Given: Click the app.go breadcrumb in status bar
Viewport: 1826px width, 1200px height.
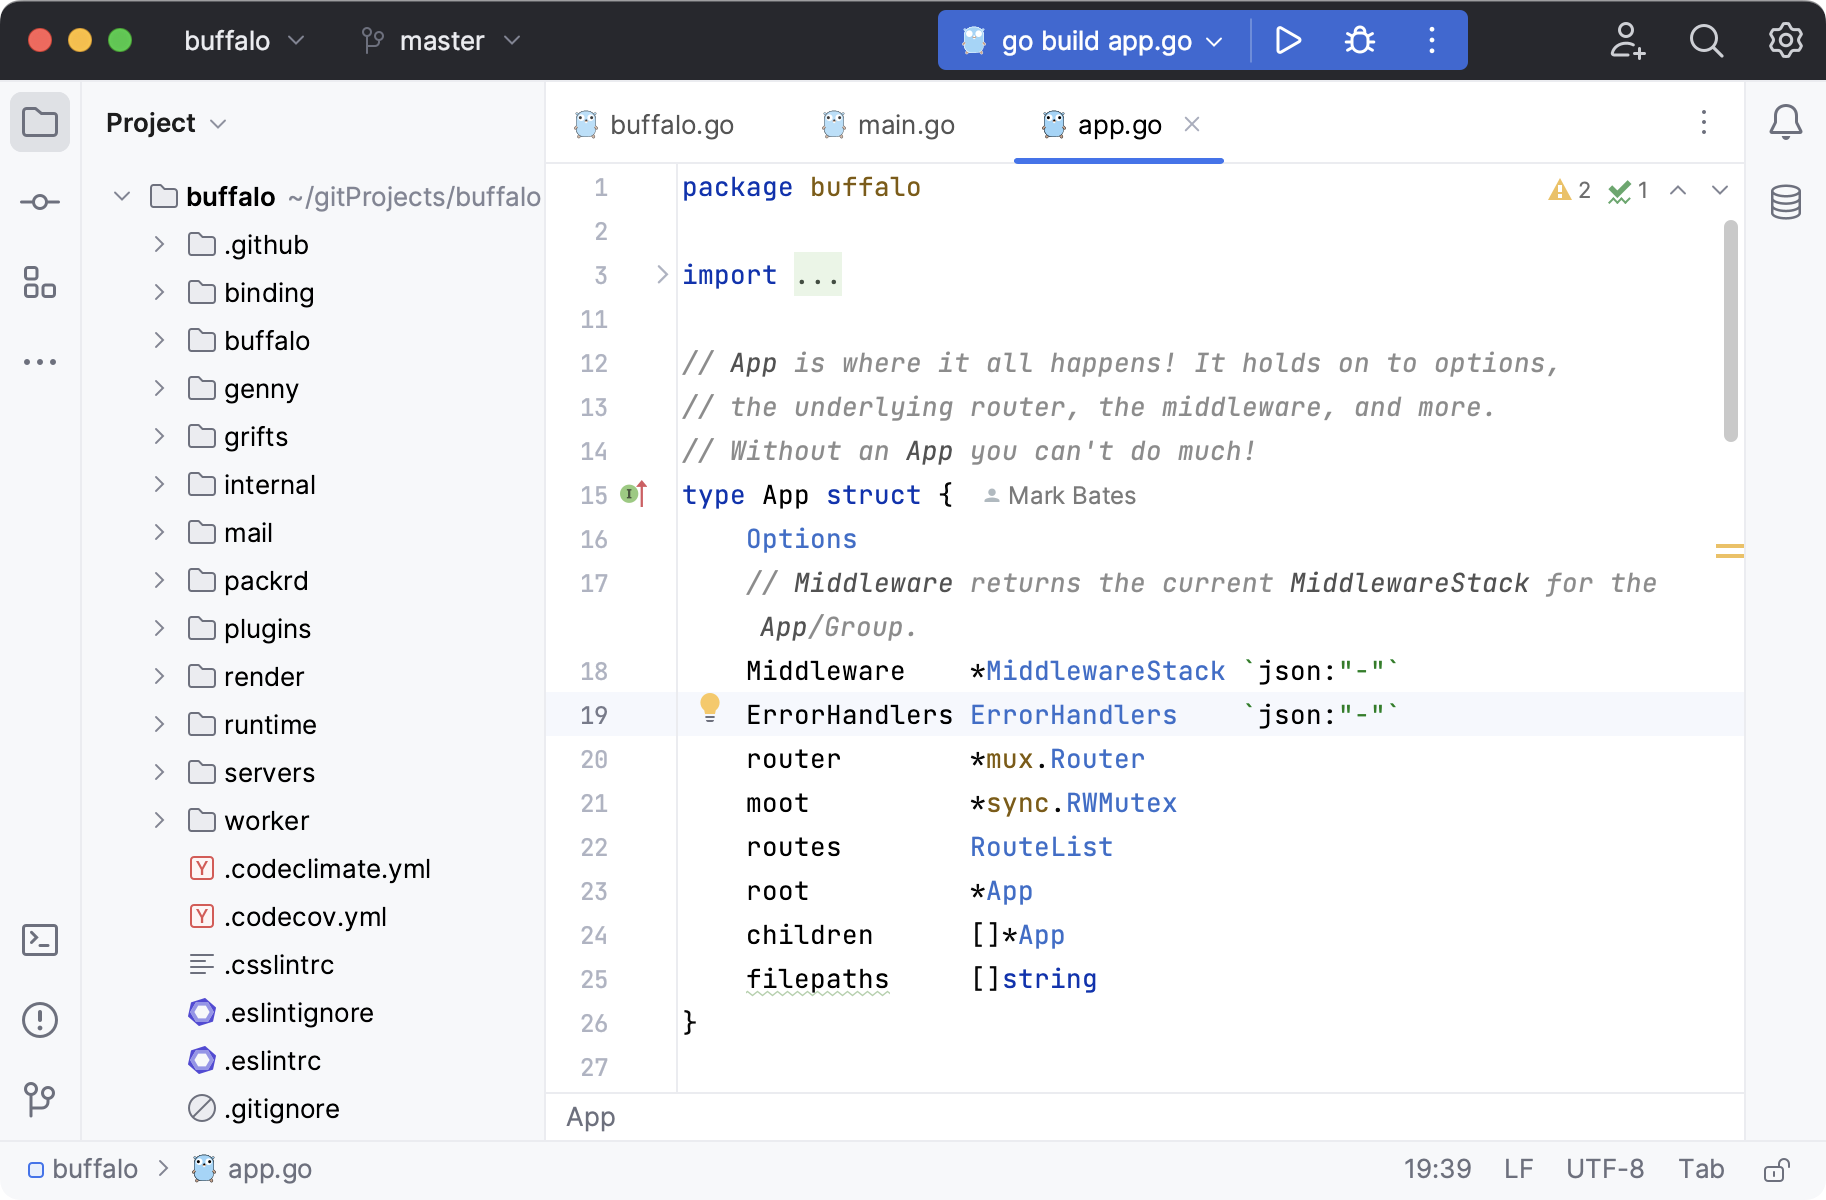Looking at the screenshot, I should [252, 1169].
